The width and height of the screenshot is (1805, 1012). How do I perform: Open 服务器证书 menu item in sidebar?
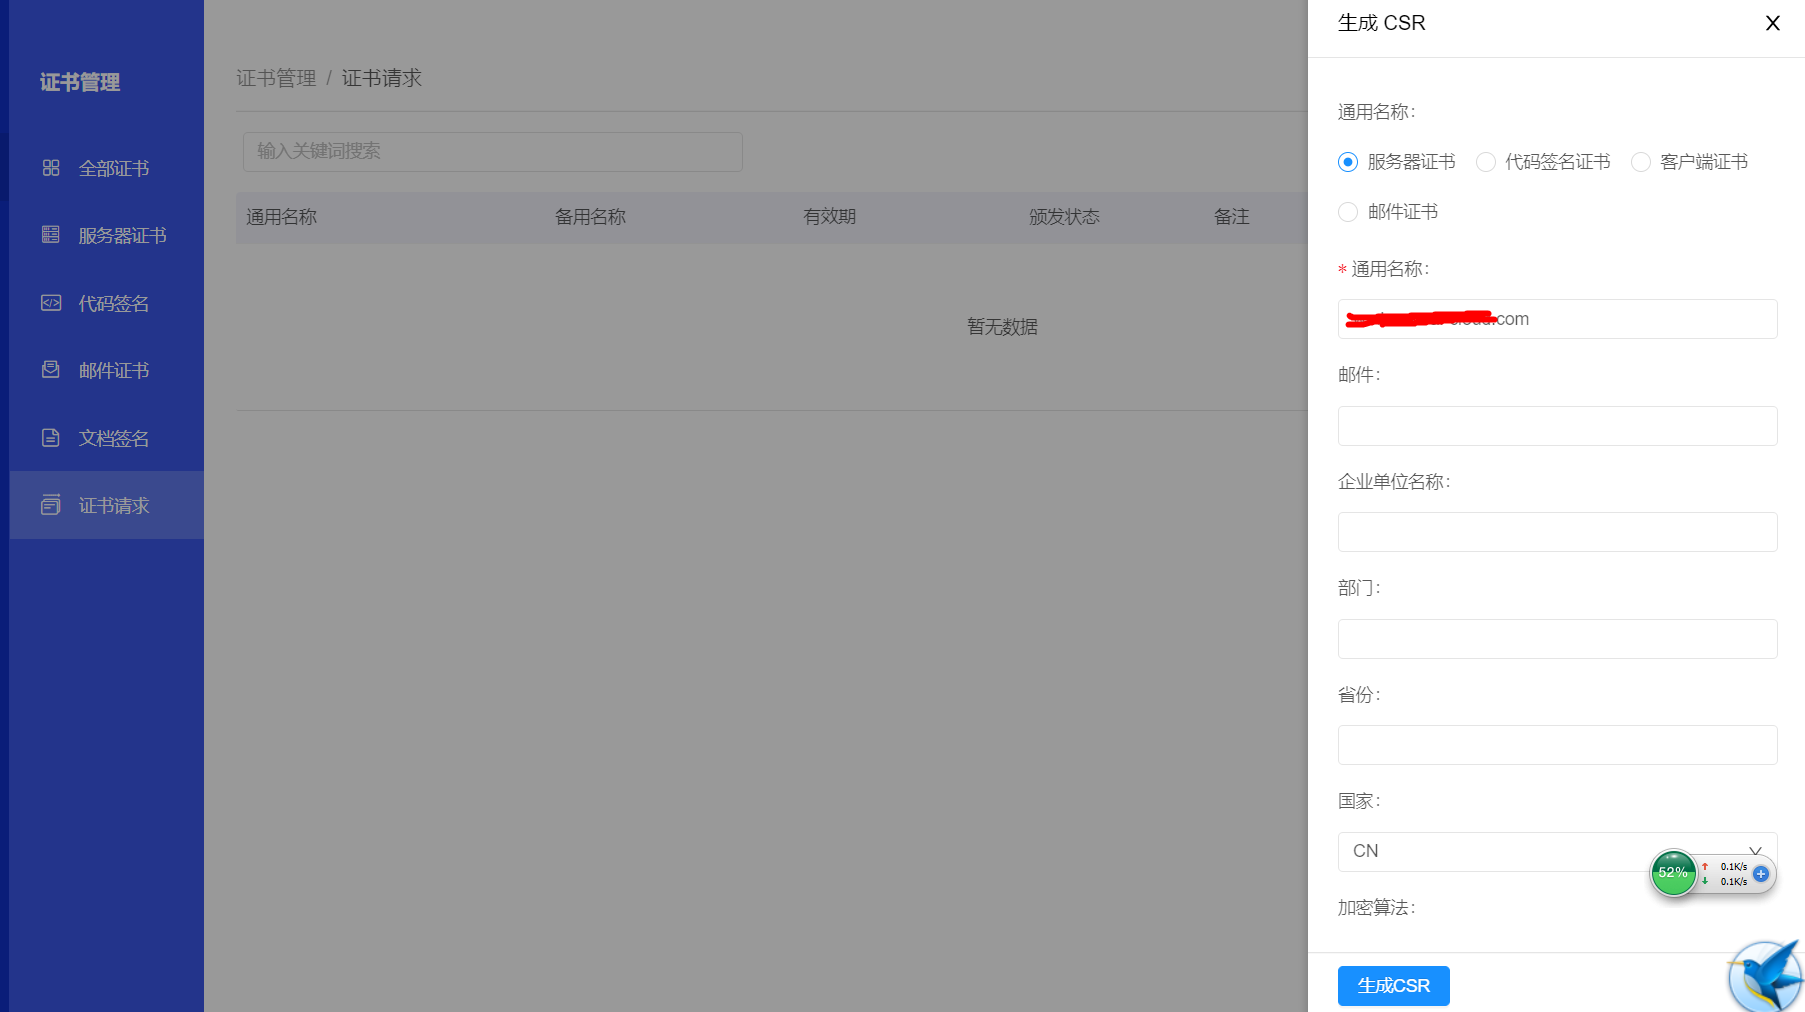pyautogui.click(x=107, y=235)
